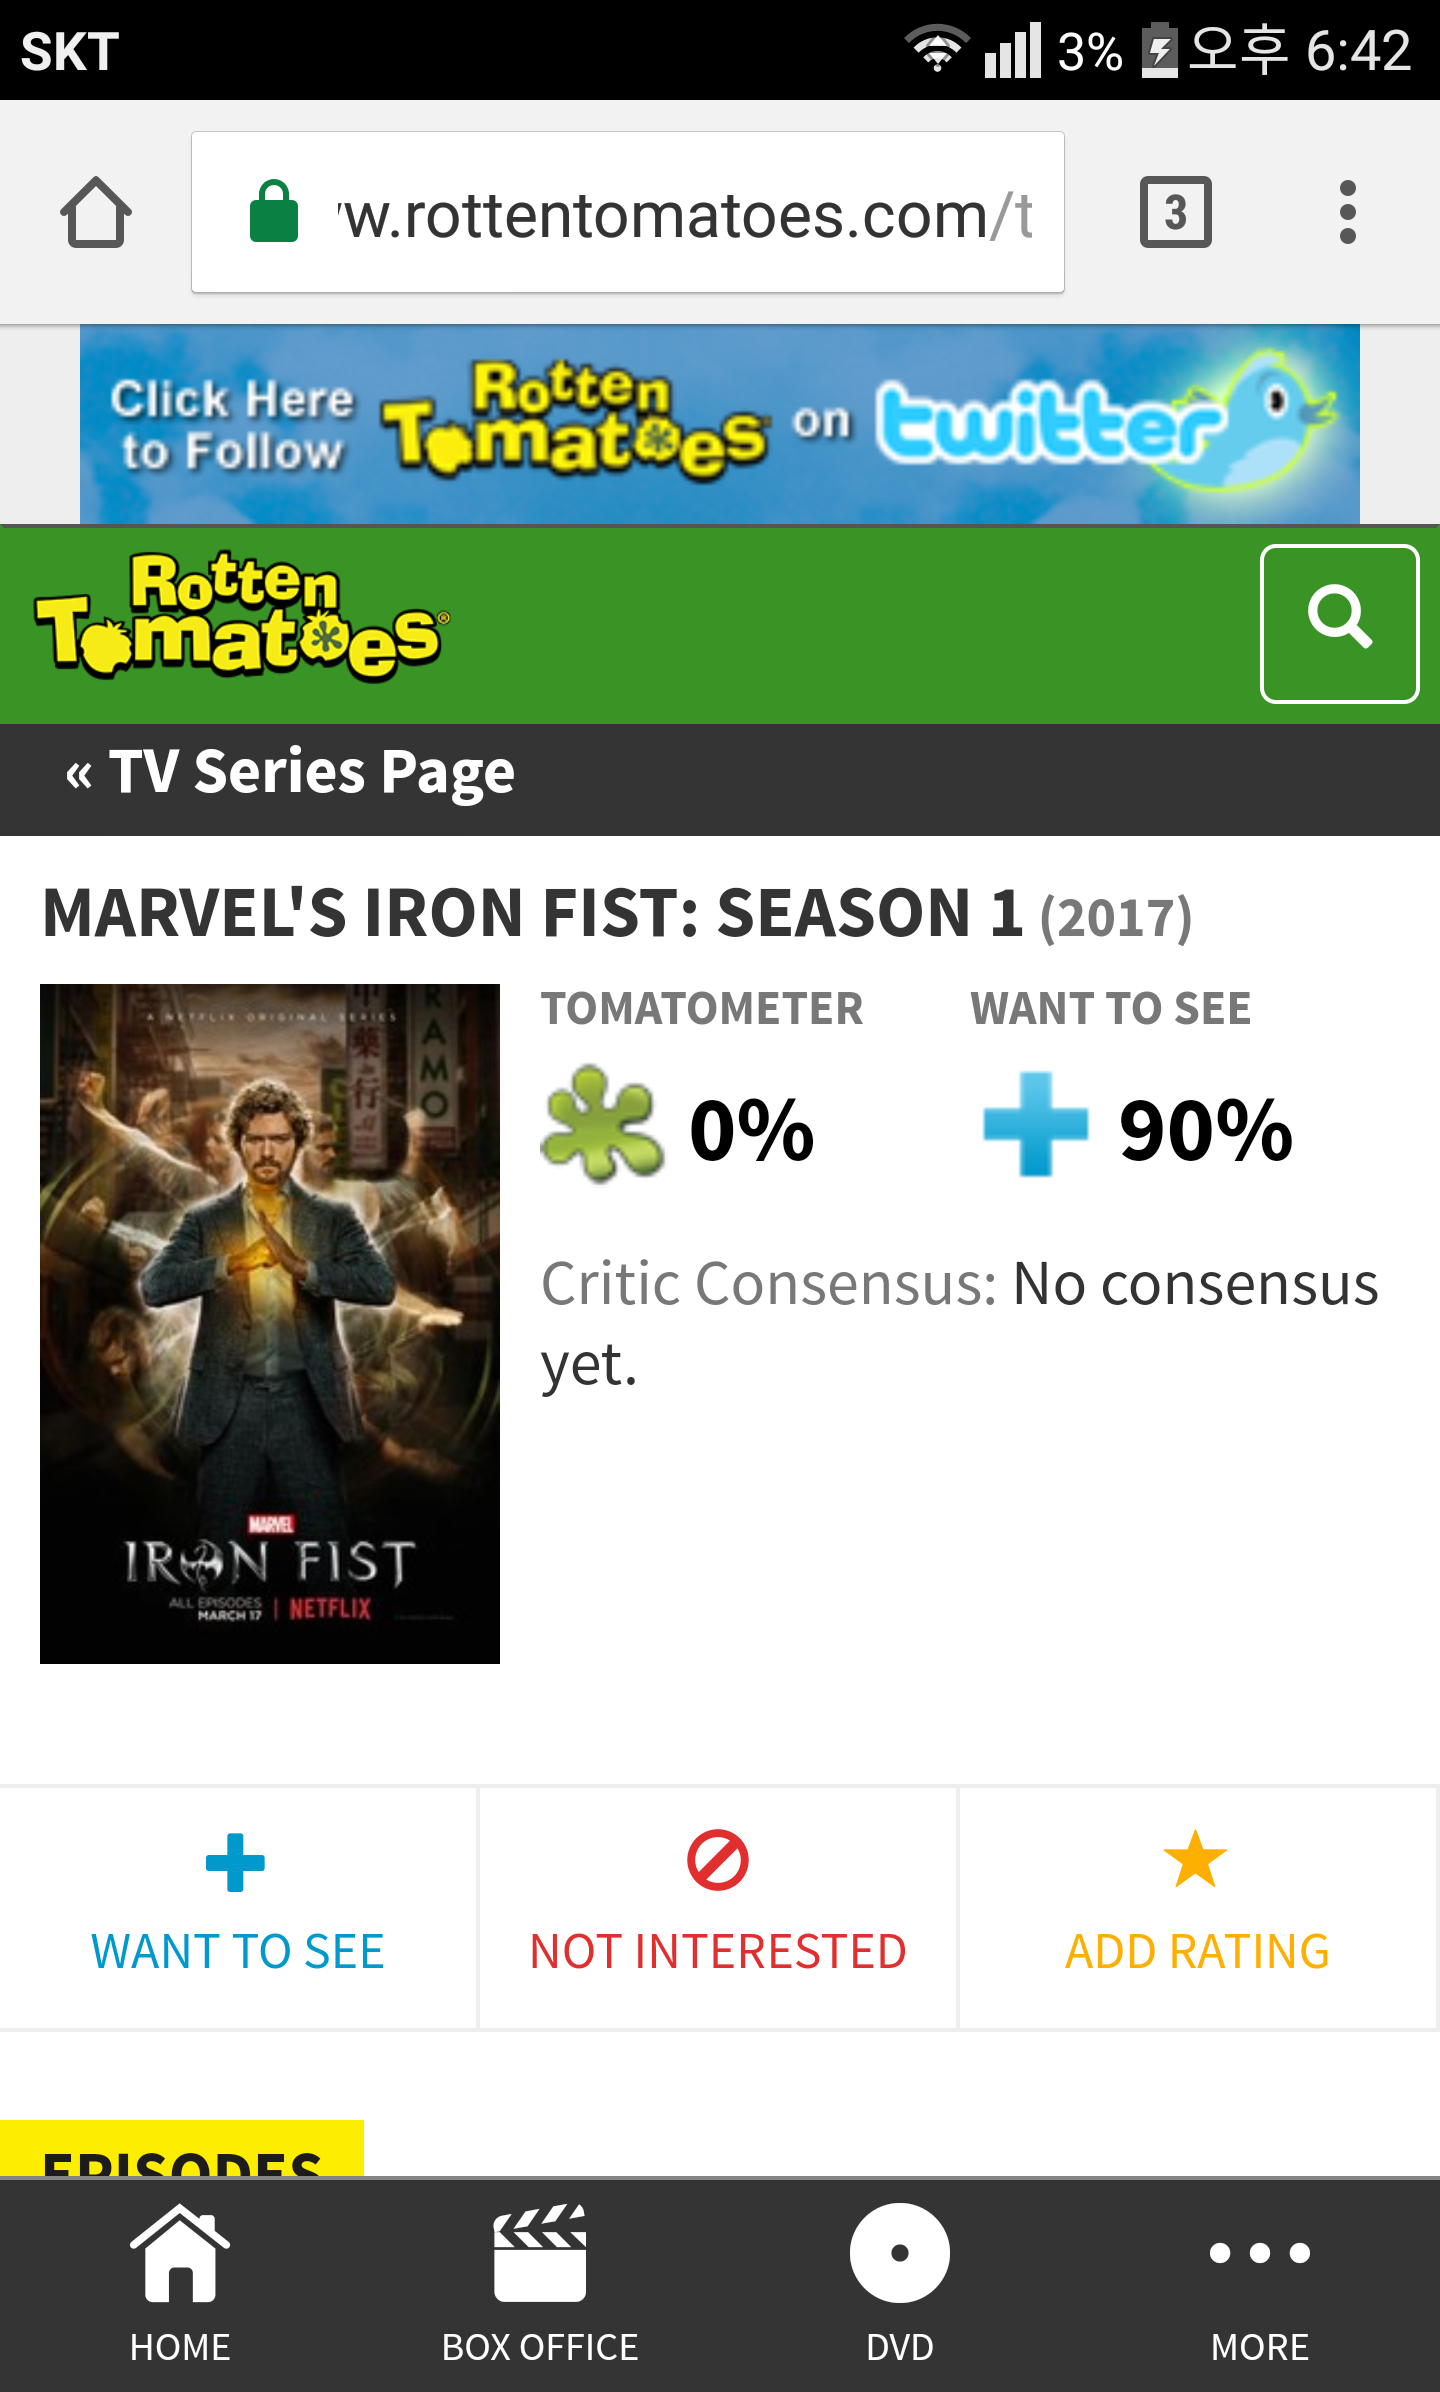The image size is (1440, 2392).
Task: Tap the browser home icon
Action: click(x=96, y=212)
